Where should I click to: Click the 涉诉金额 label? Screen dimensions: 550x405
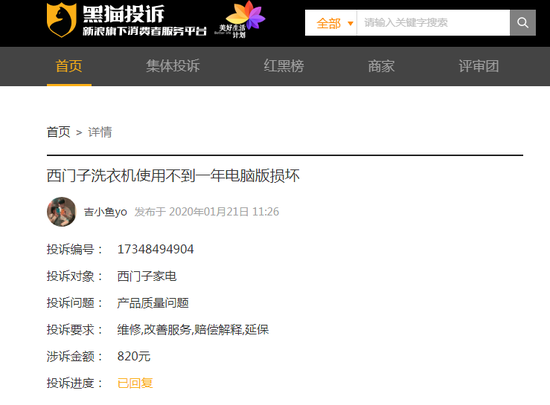[x=74, y=356]
